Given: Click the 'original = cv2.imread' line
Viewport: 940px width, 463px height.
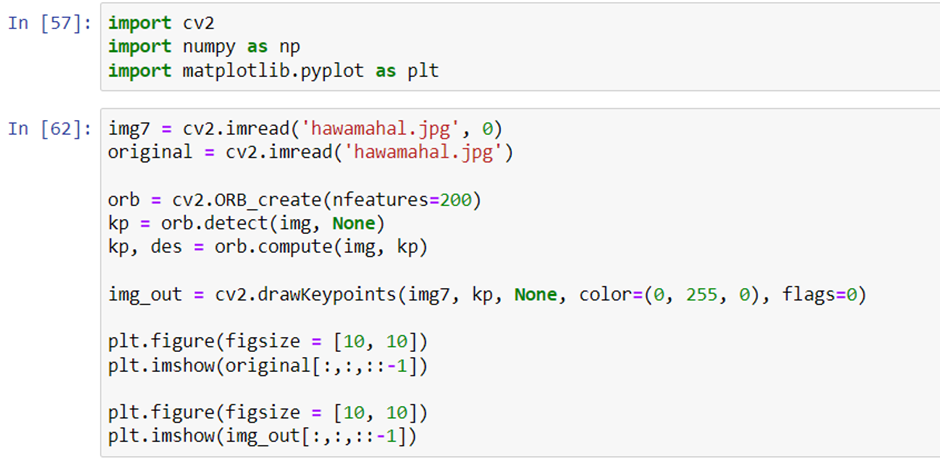Looking at the screenshot, I should pos(311,152).
